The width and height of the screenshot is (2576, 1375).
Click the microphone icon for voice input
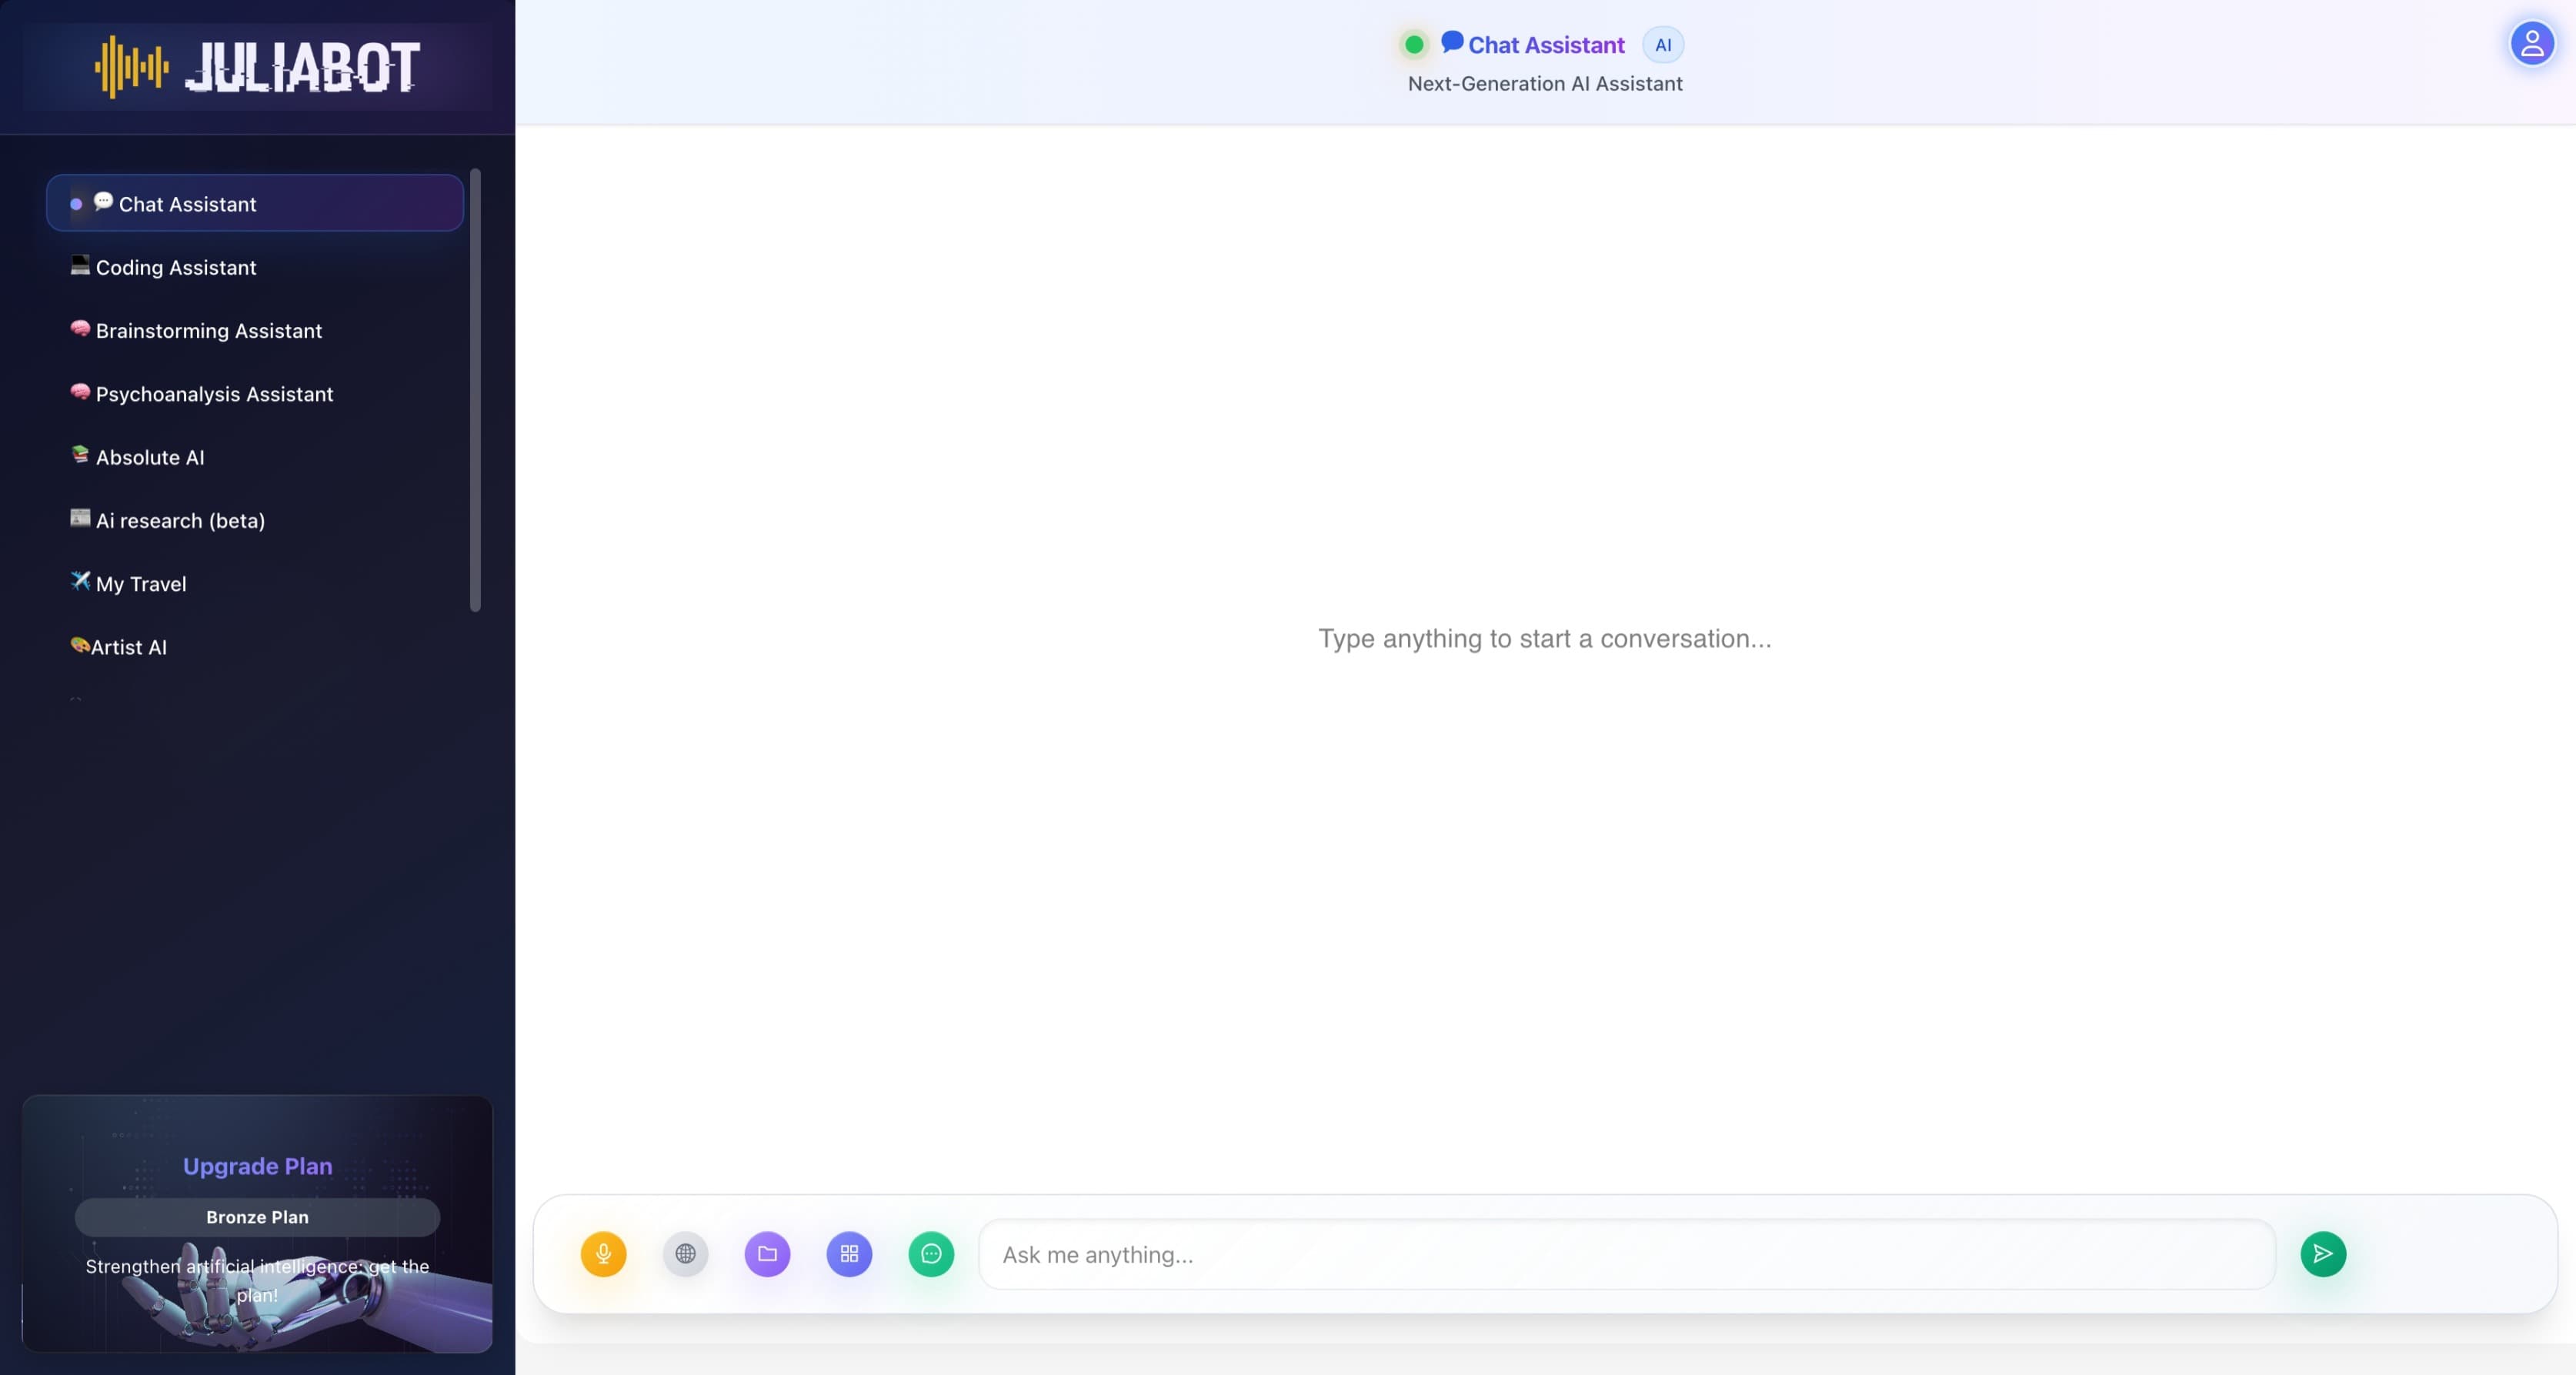click(x=604, y=1253)
